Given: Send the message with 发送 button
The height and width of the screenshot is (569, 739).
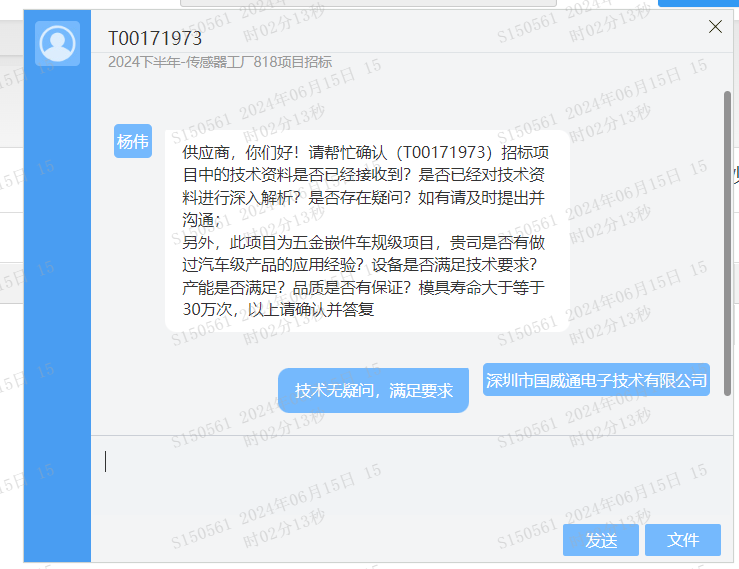Looking at the screenshot, I should point(600,540).
